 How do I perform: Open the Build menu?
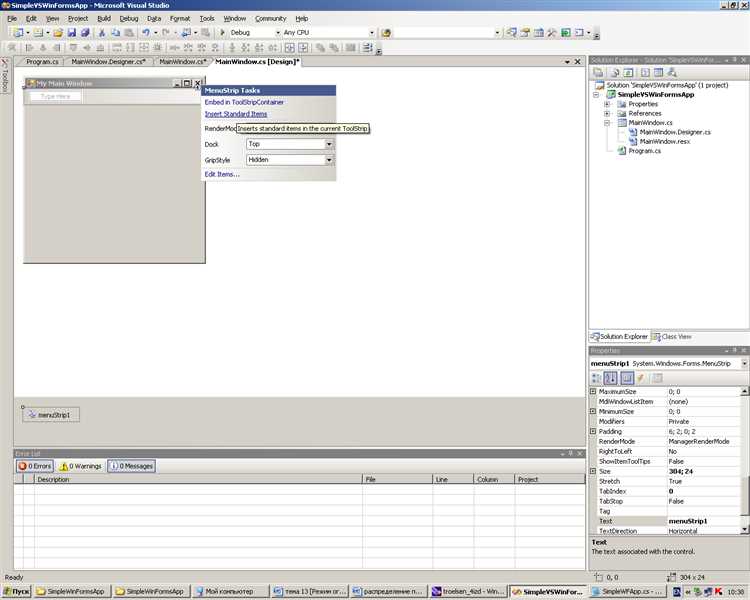(x=104, y=18)
